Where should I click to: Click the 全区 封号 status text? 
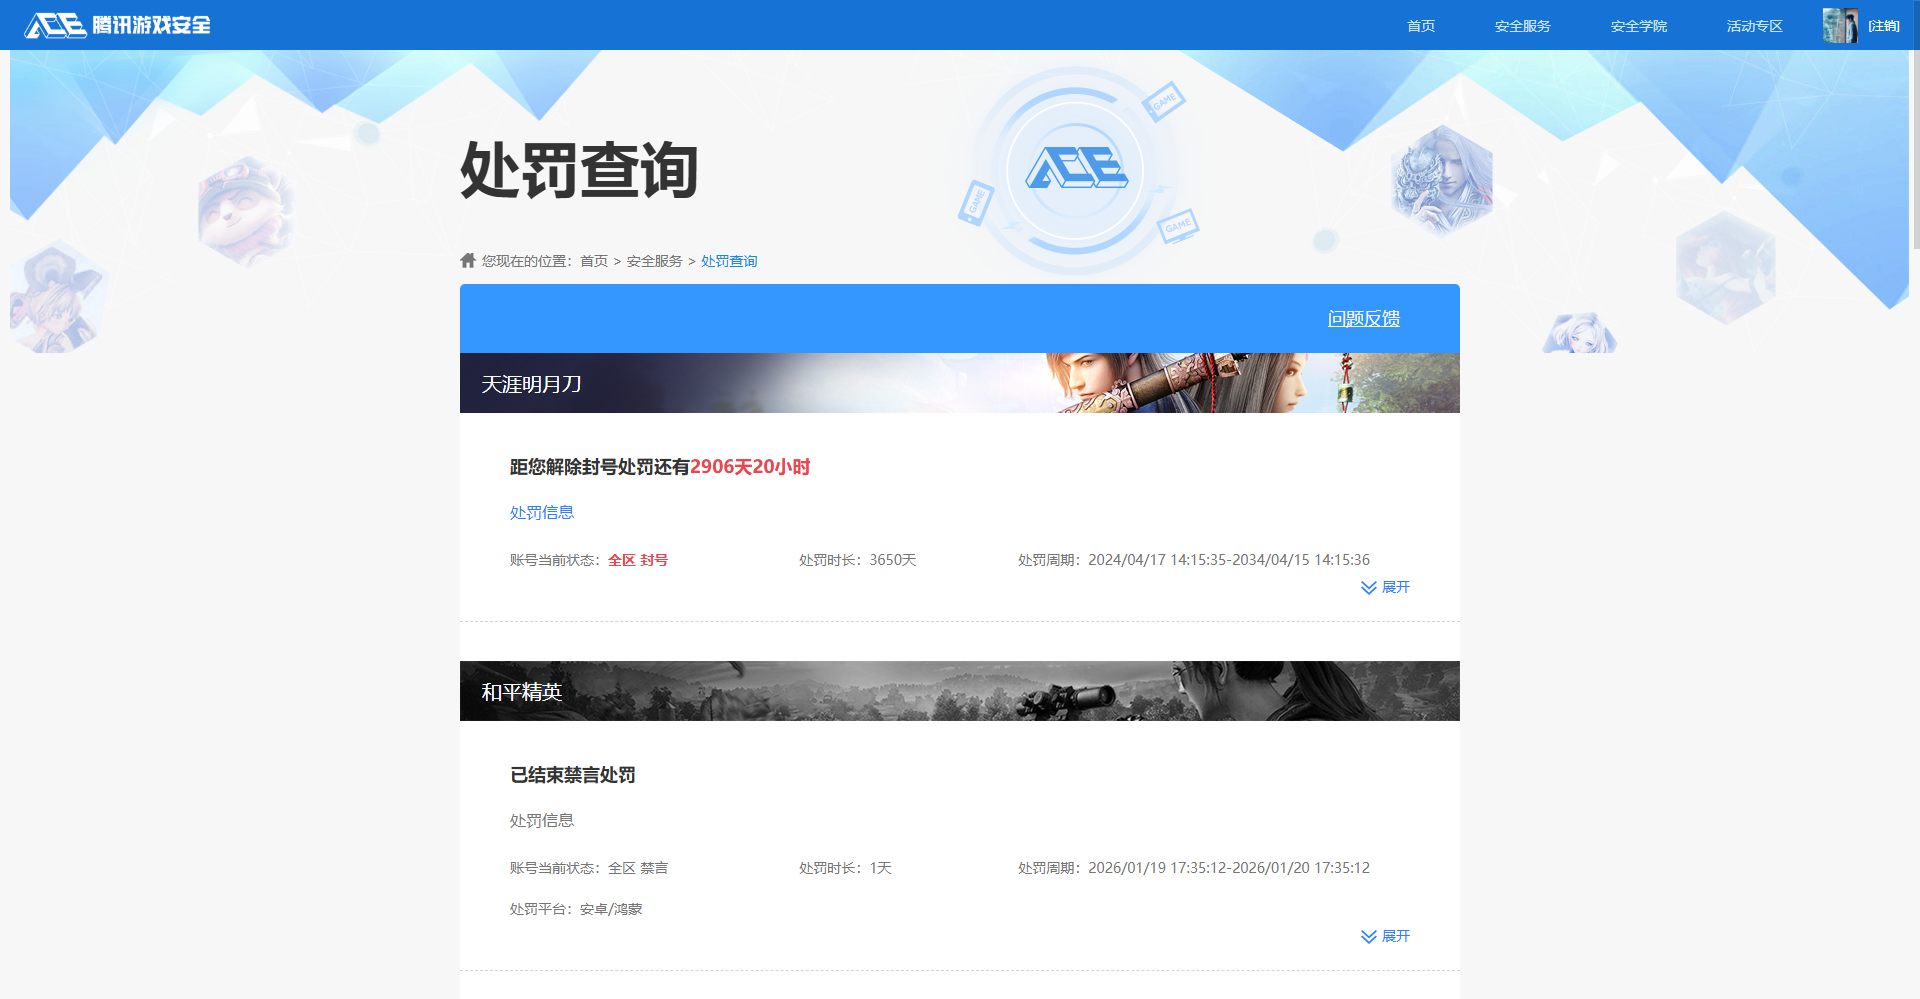(638, 560)
